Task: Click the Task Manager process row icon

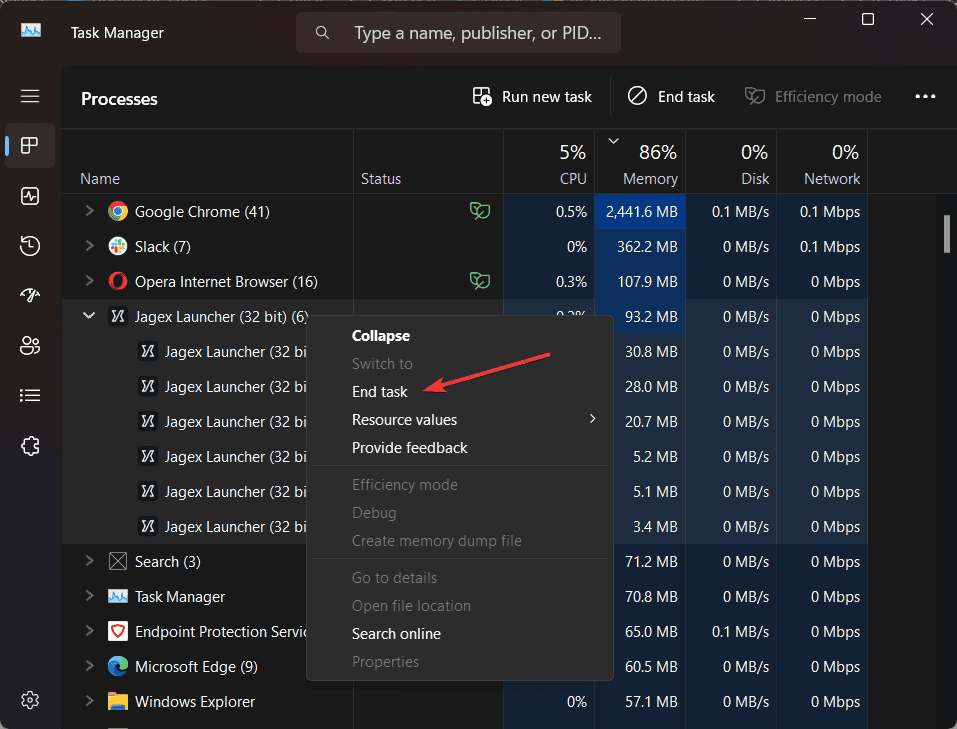Action: [118, 596]
